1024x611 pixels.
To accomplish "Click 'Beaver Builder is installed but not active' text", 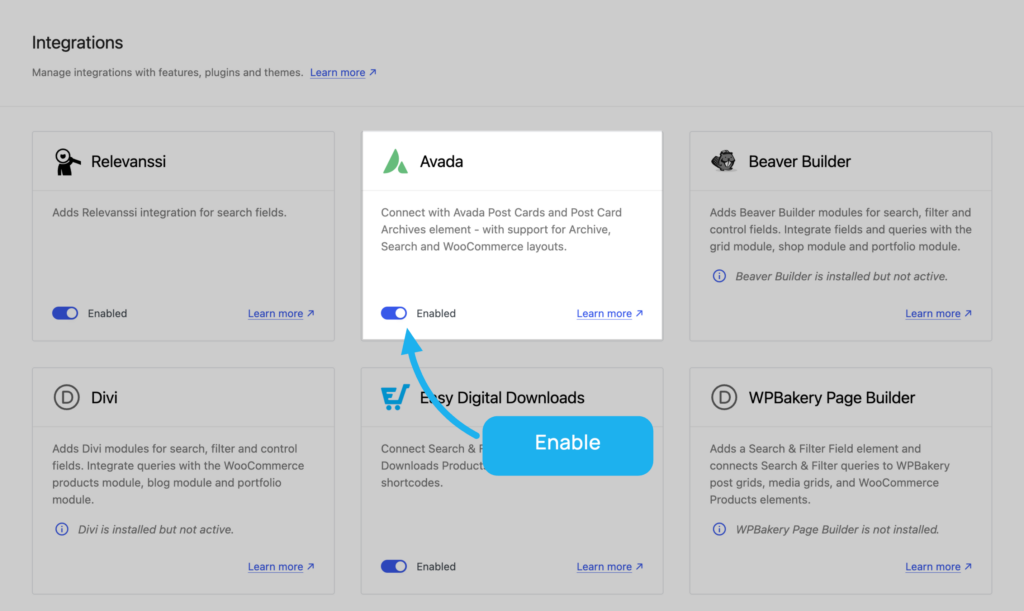I will 841,276.
